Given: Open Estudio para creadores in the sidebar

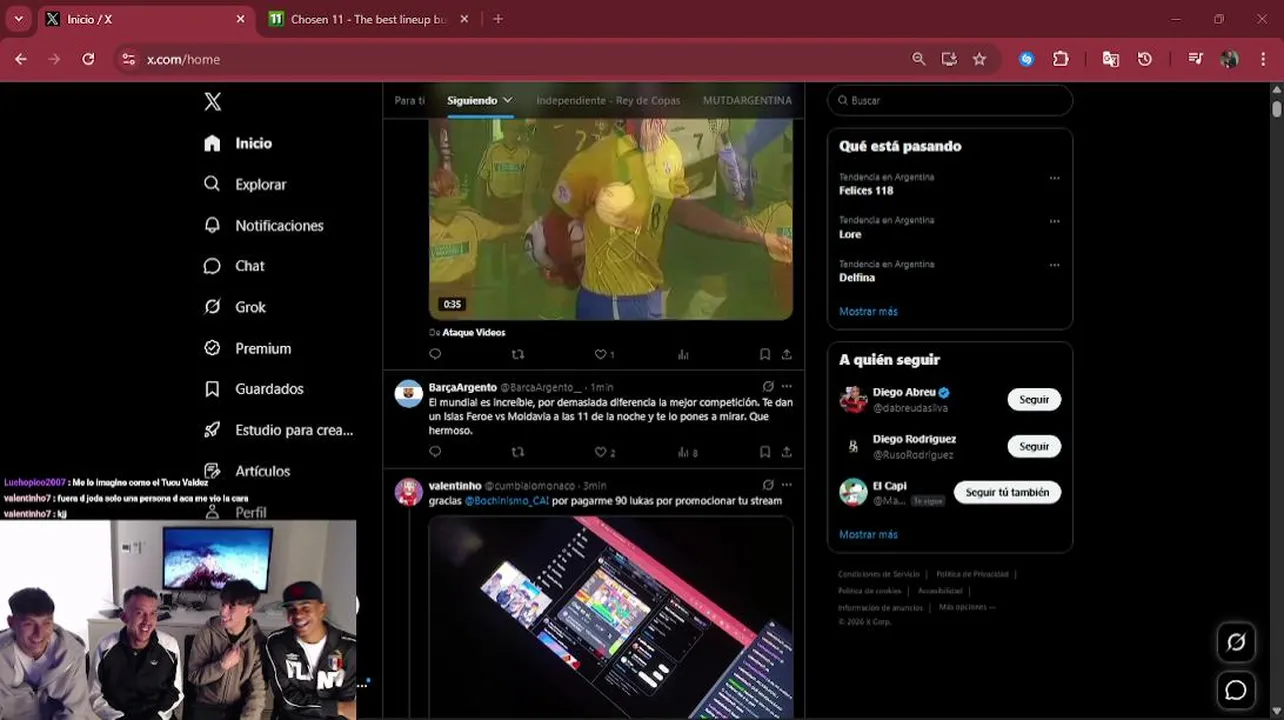Looking at the screenshot, I should point(294,430).
